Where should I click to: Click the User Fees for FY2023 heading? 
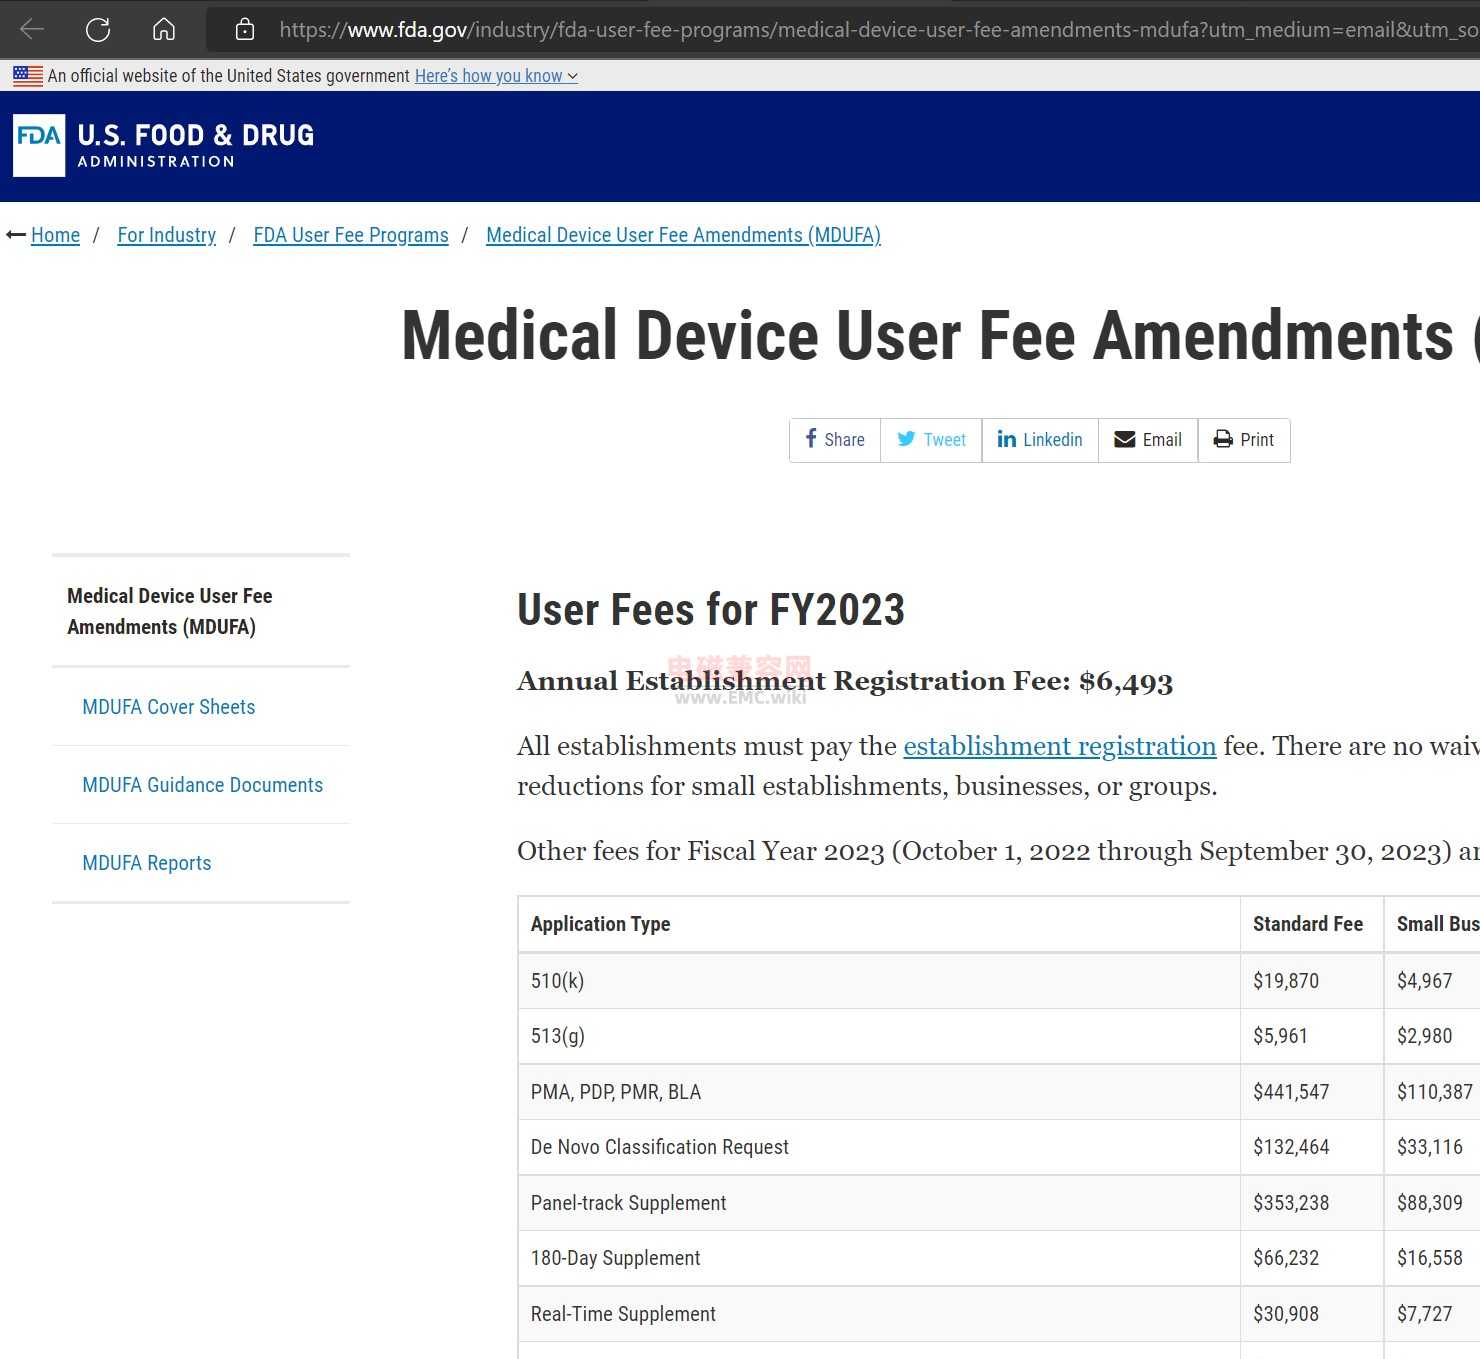click(711, 610)
